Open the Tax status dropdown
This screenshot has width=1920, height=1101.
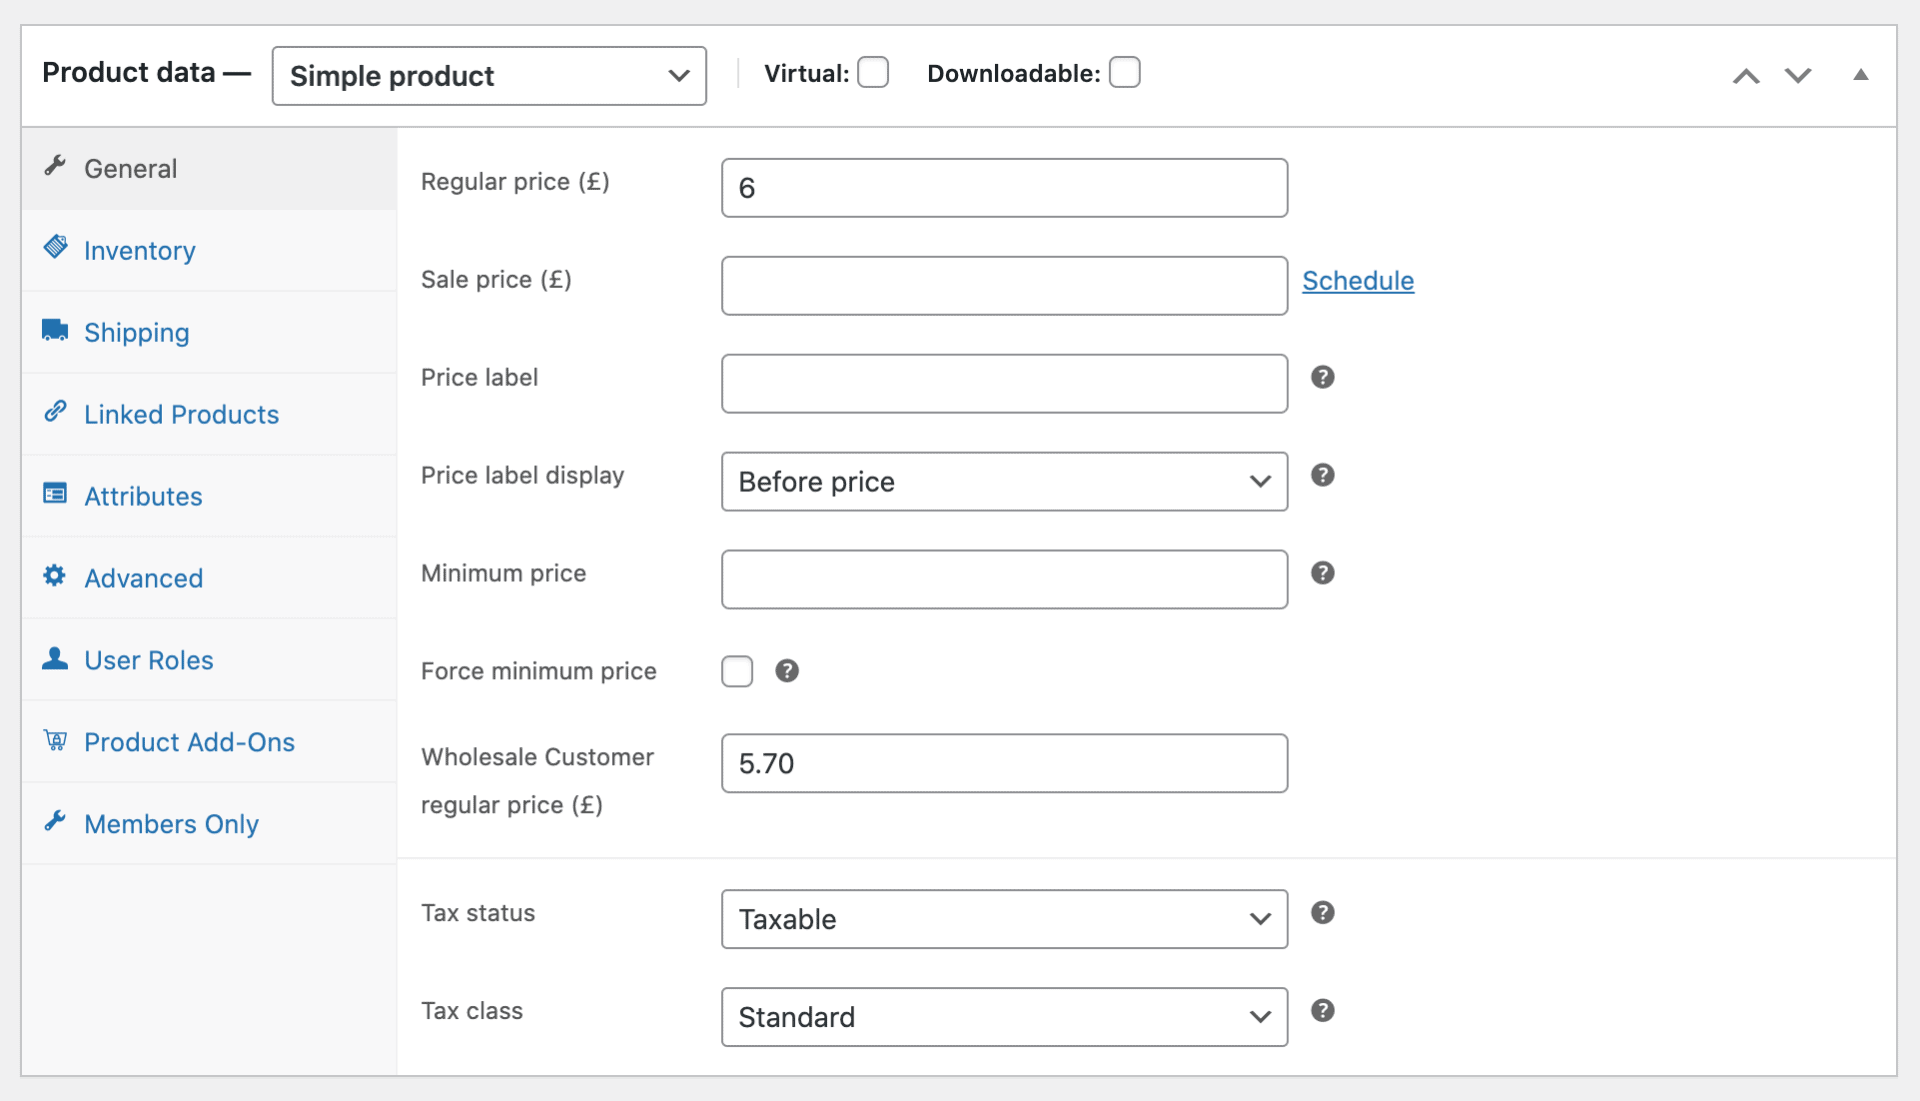pos(1004,919)
